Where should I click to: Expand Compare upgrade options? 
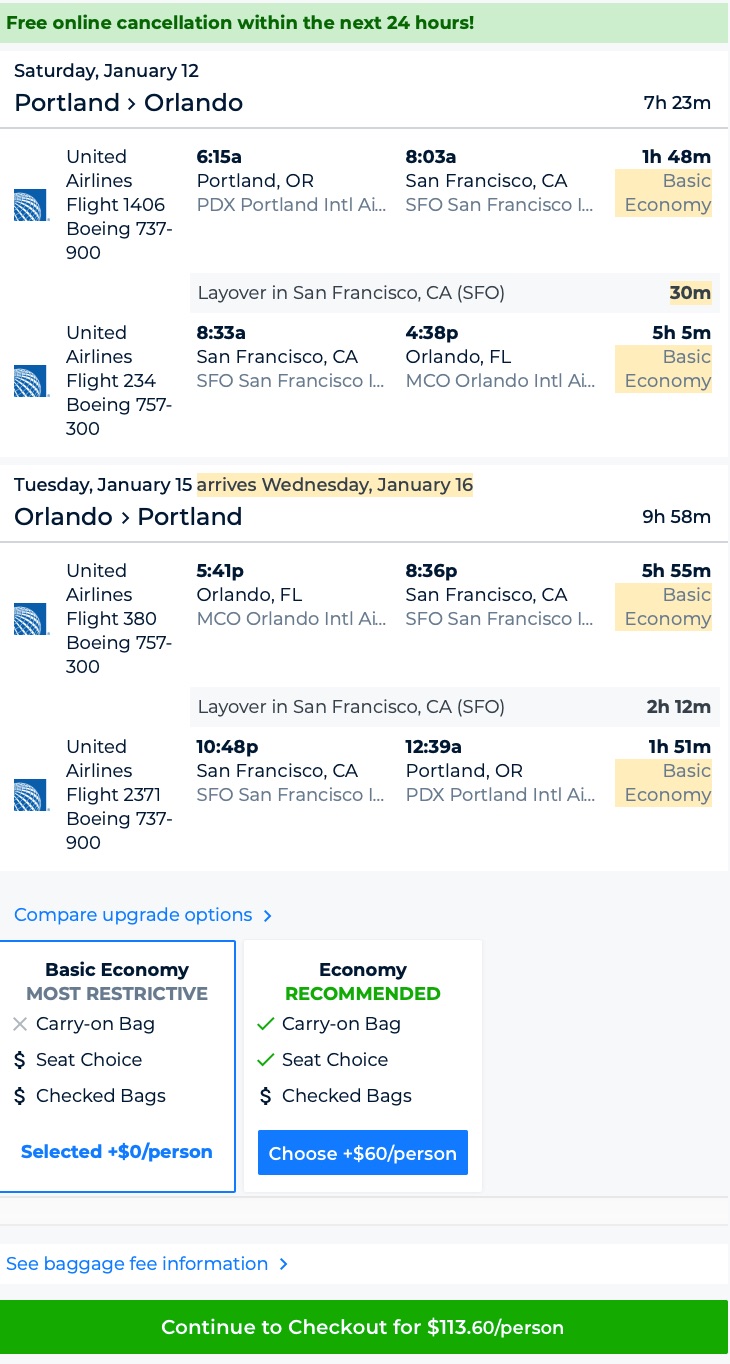(133, 915)
